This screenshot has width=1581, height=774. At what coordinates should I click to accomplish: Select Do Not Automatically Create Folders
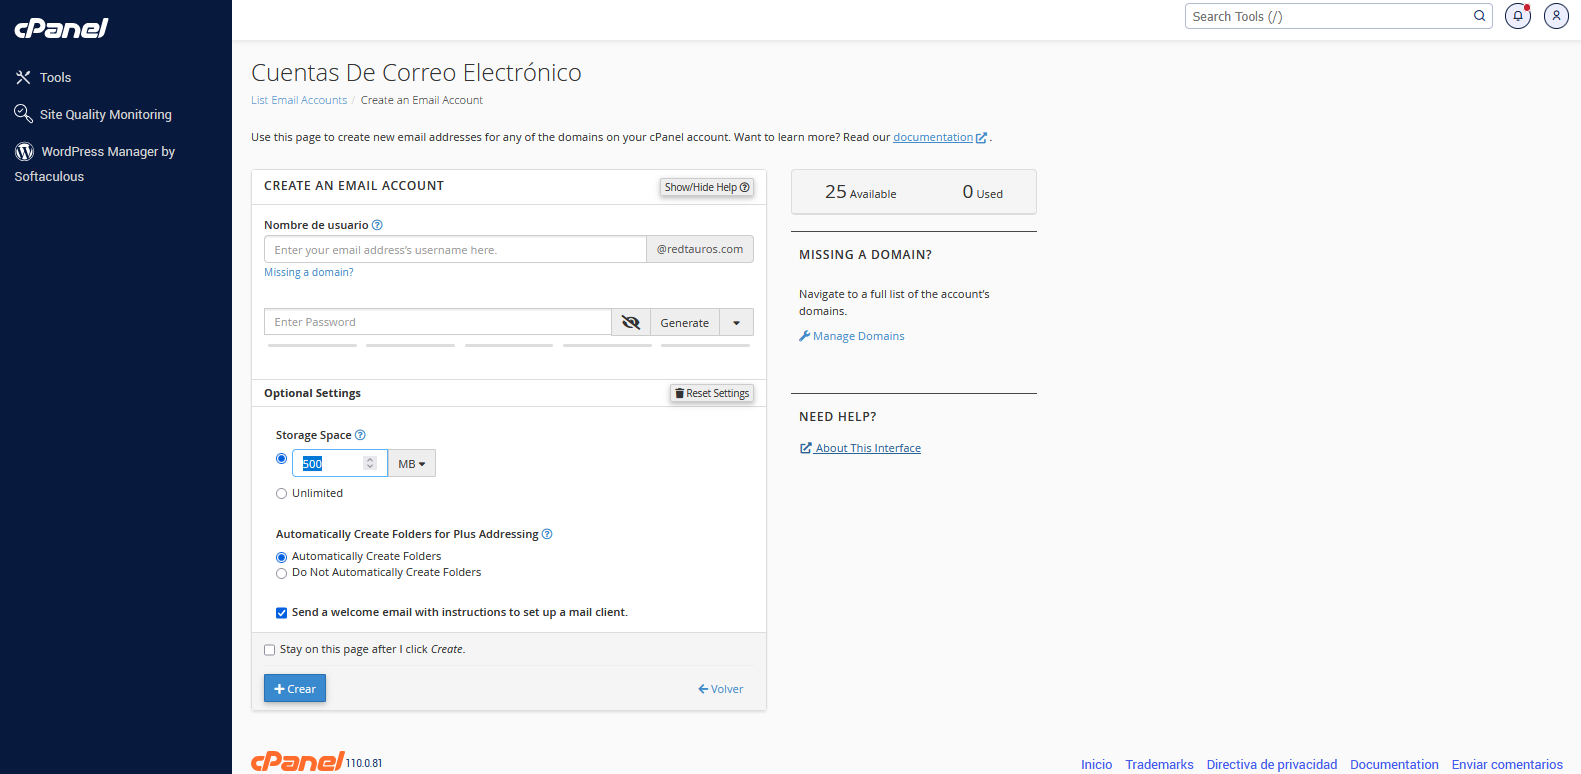(281, 573)
